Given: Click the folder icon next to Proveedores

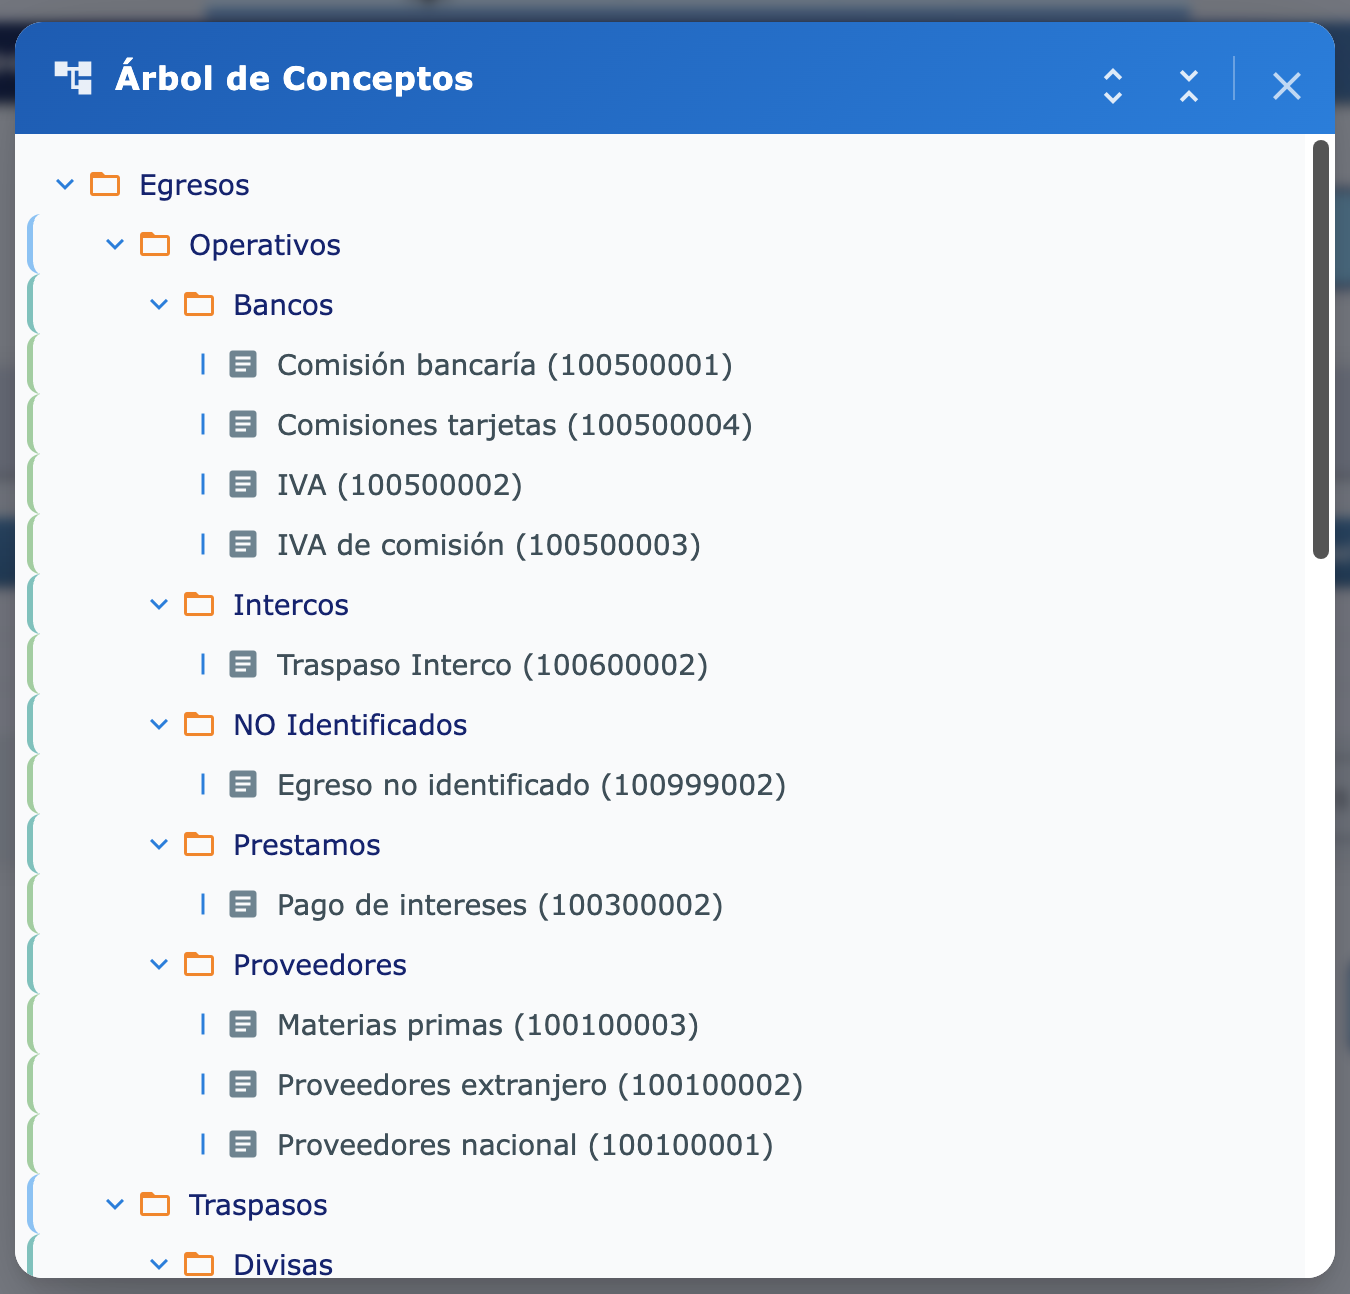Looking at the screenshot, I should pyautogui.click(x=200, y=964).
